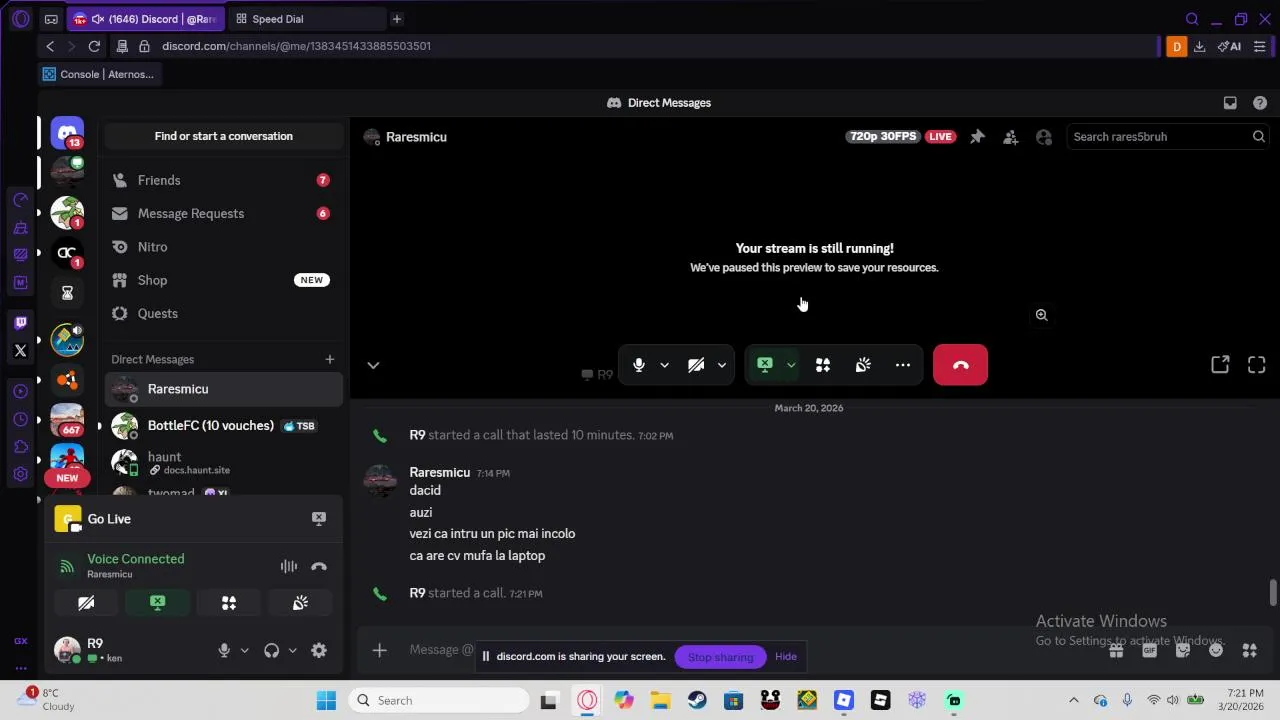
Task: Toggle deafen headphones in user panel
Action: click(271, 651)
